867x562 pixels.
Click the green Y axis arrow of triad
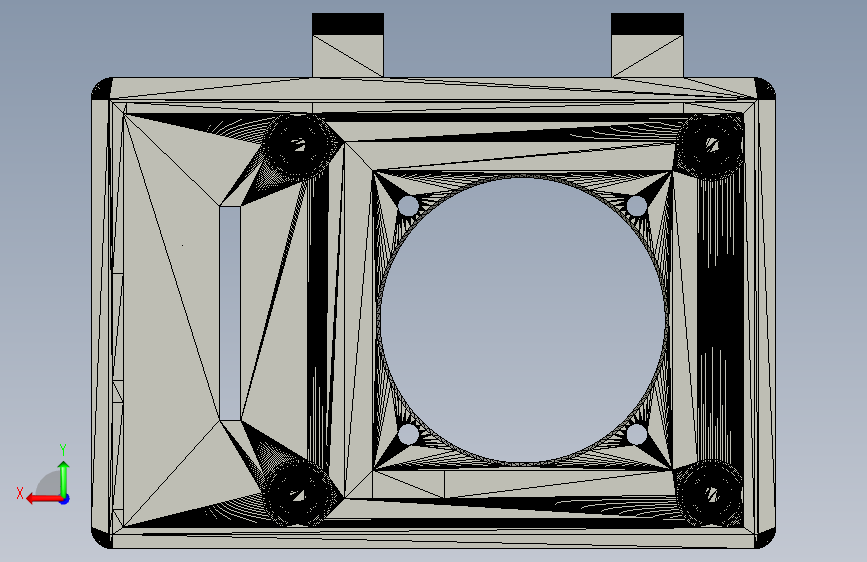(x=64, y=478)
